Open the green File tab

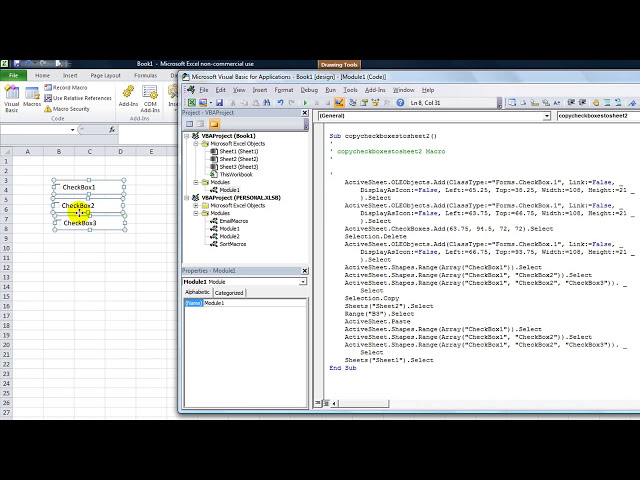click(x=14, y=75)
